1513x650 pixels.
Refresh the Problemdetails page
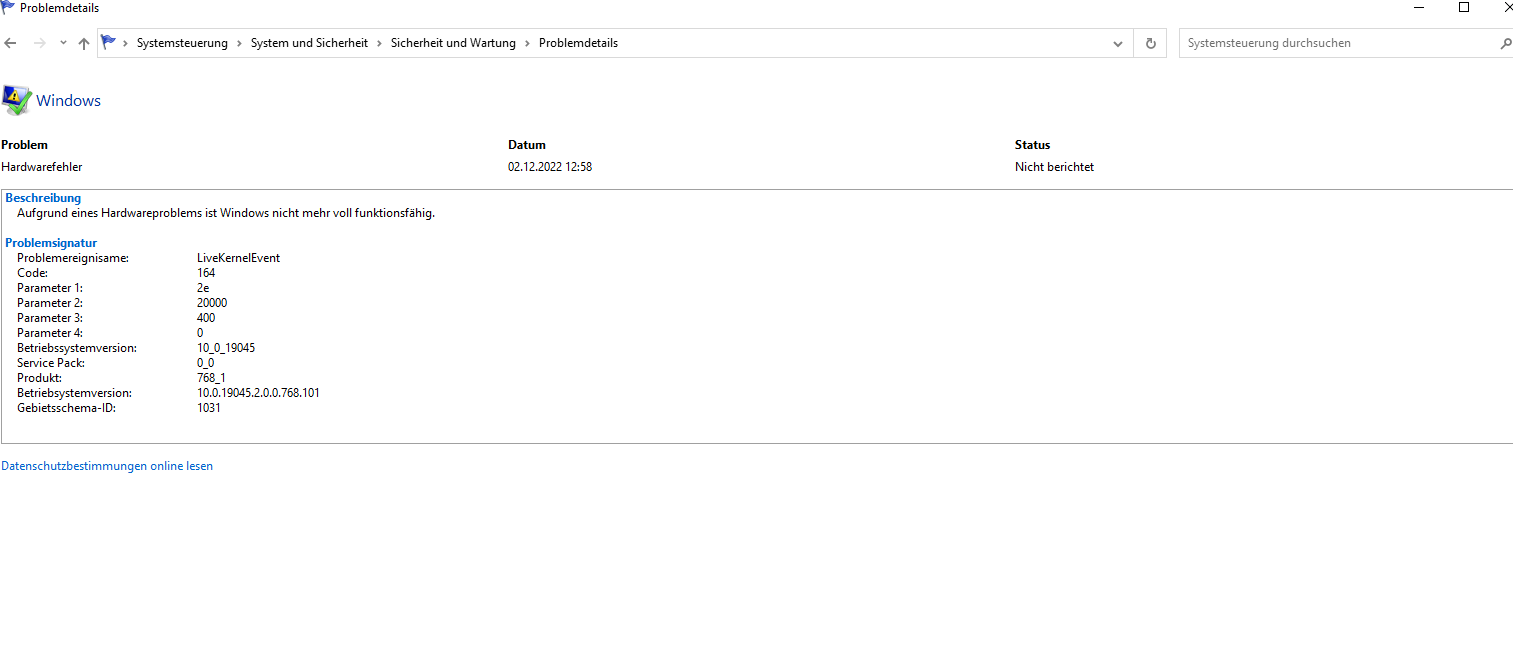point(1150,43)
